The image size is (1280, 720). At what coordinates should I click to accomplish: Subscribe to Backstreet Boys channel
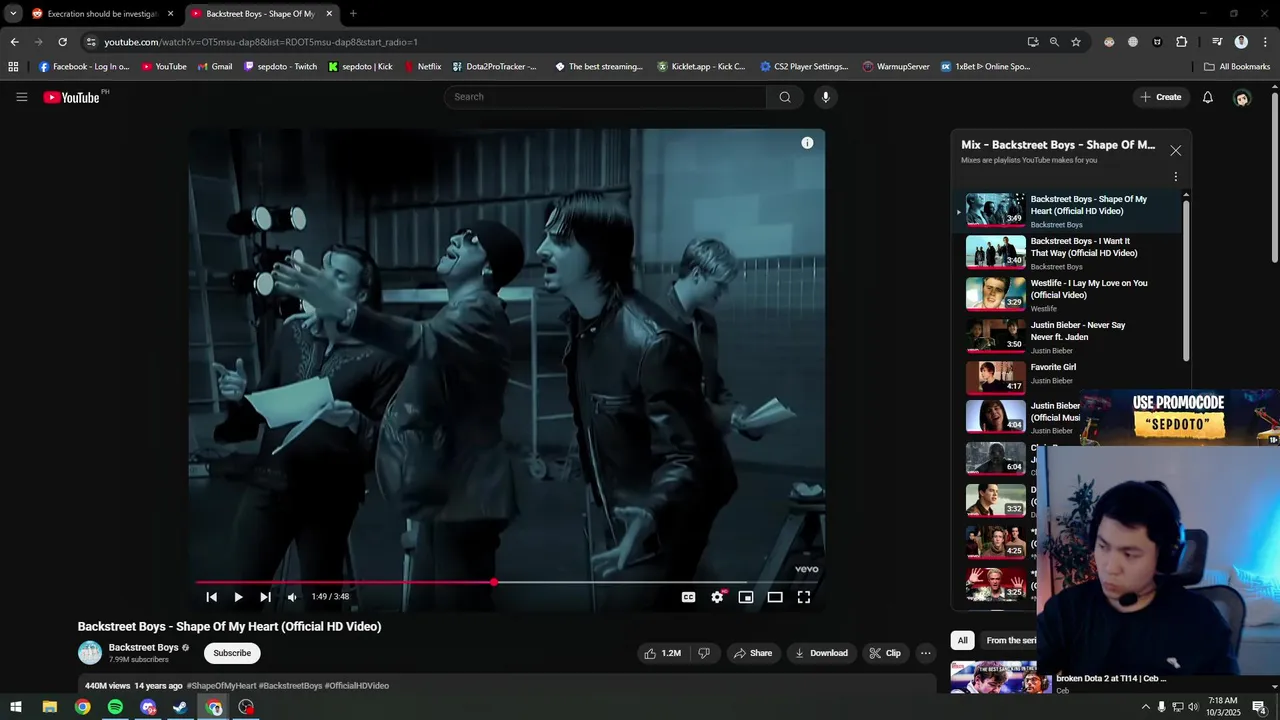tap(232, 653)
